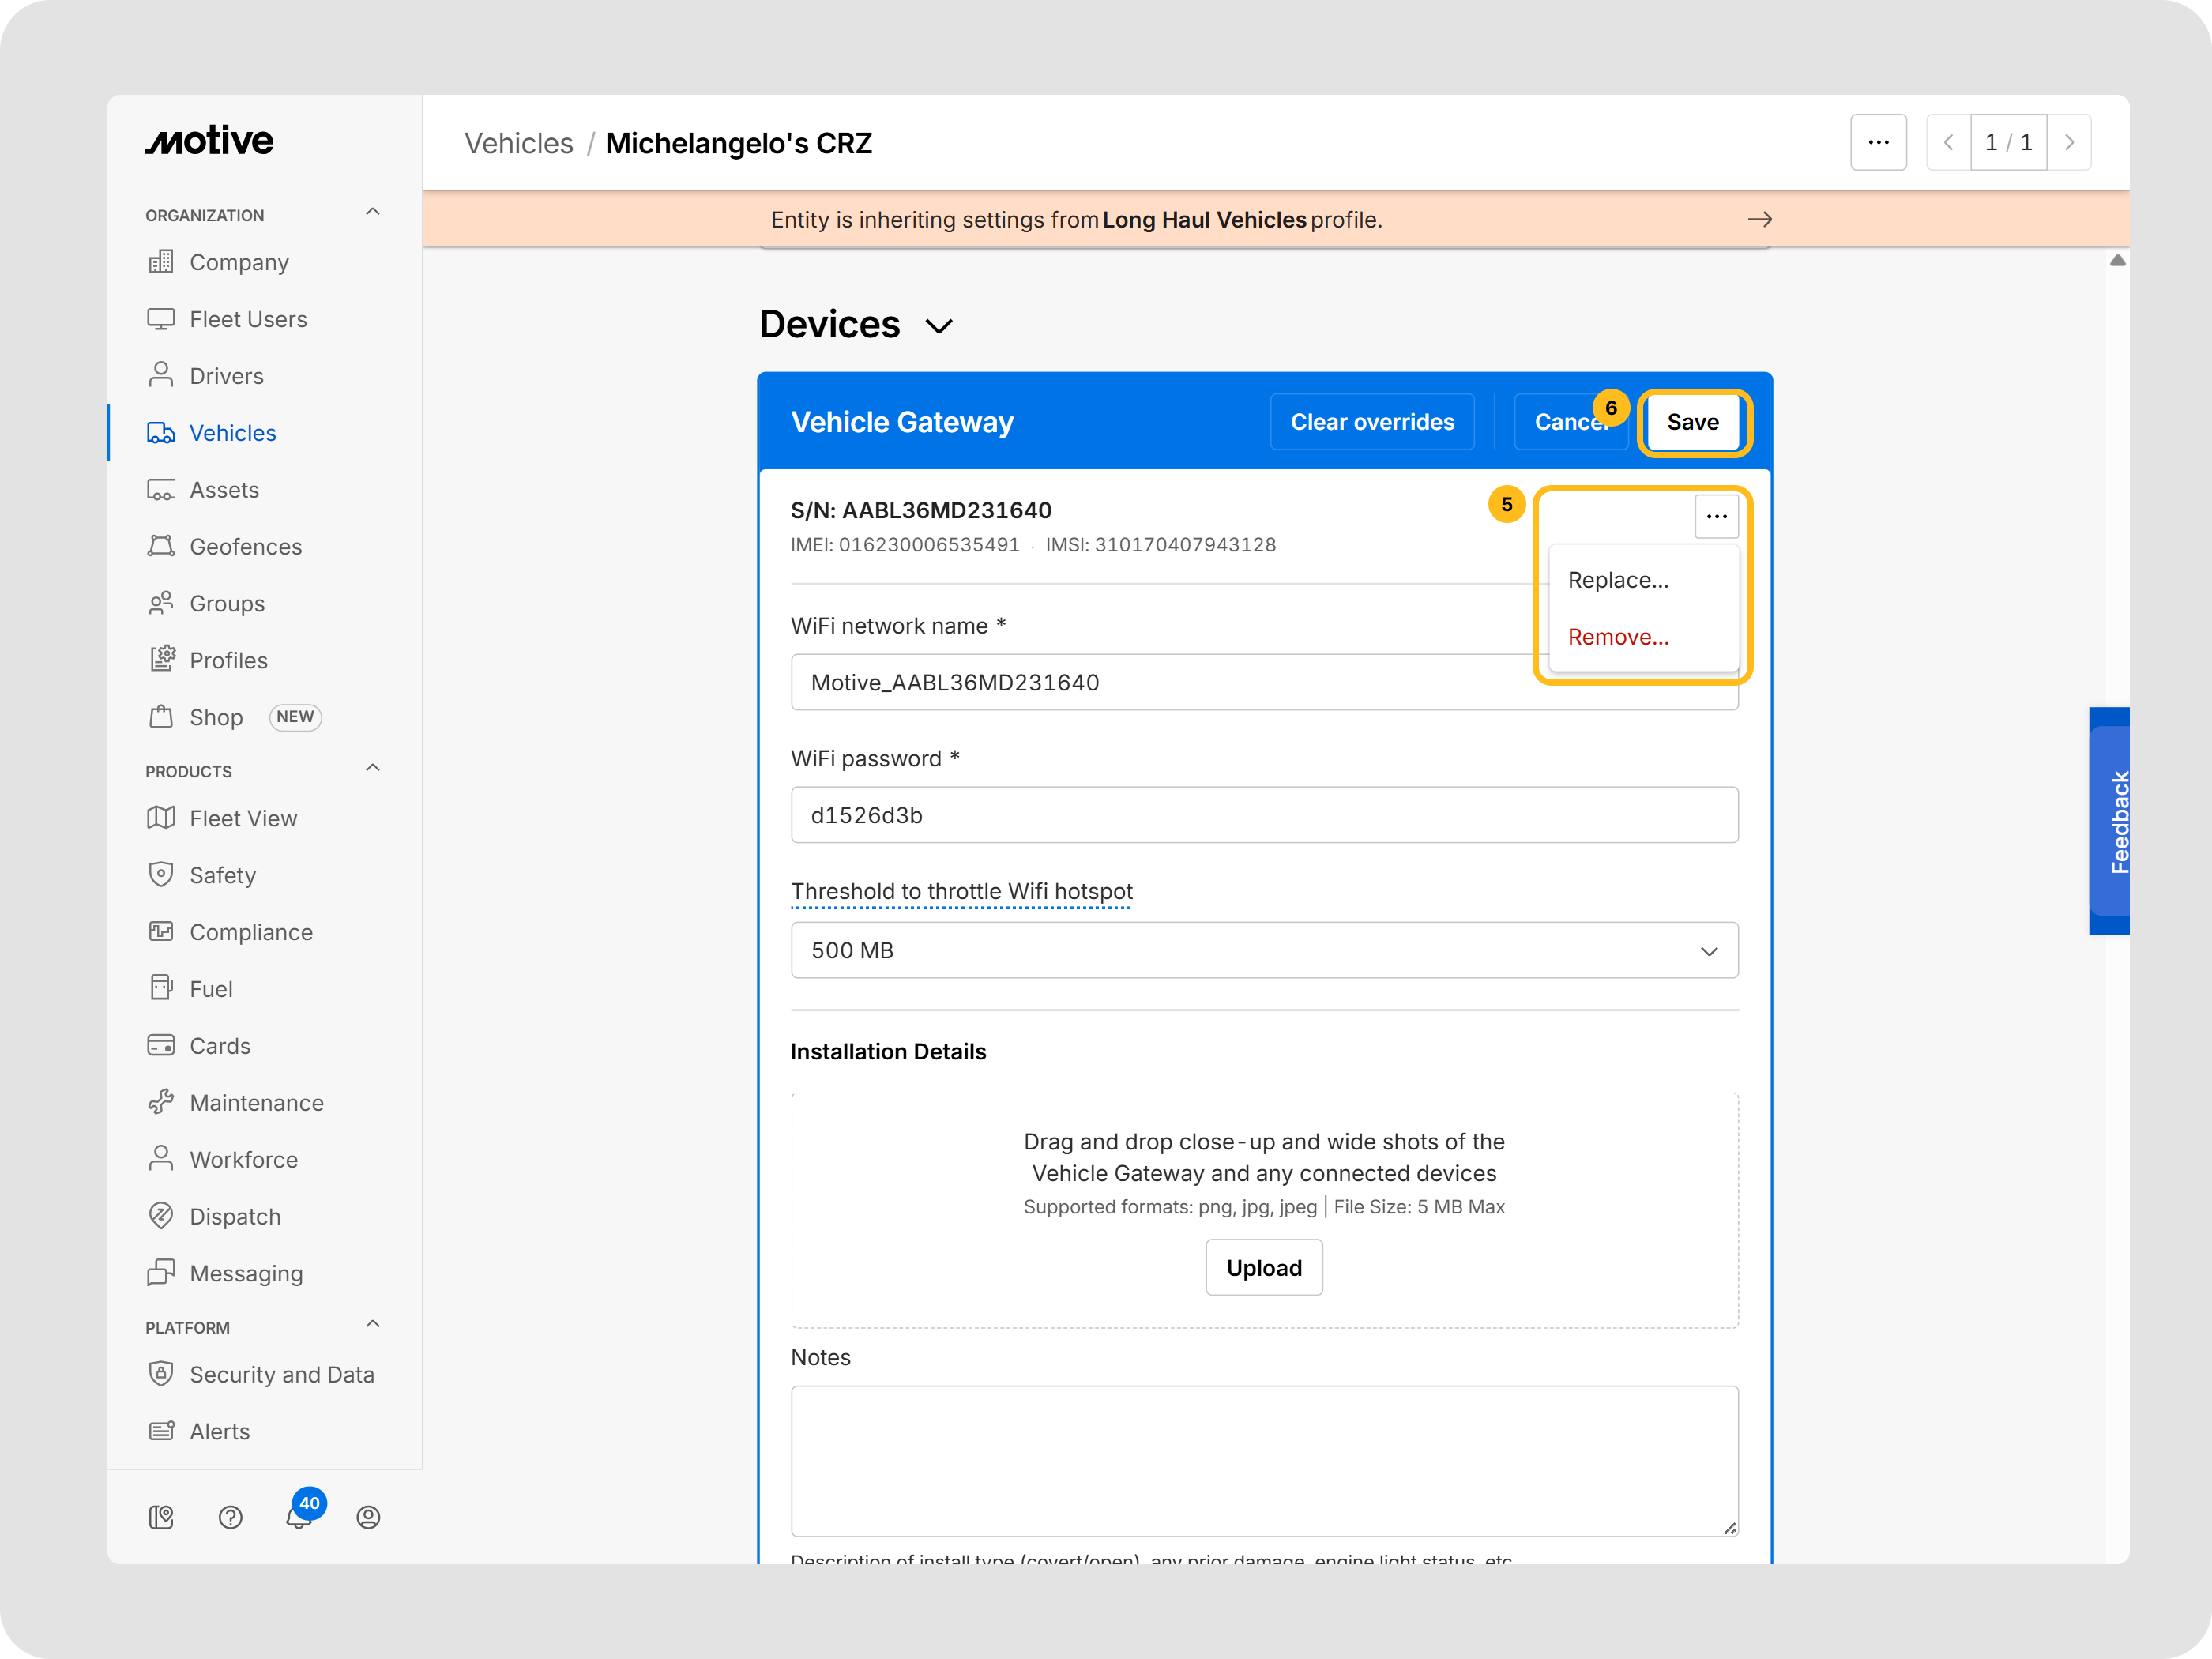Screen dimensions: 2212x1659
Task: Click the banner arrow to Long Haul profile
Action: [x=1759, y=219]
